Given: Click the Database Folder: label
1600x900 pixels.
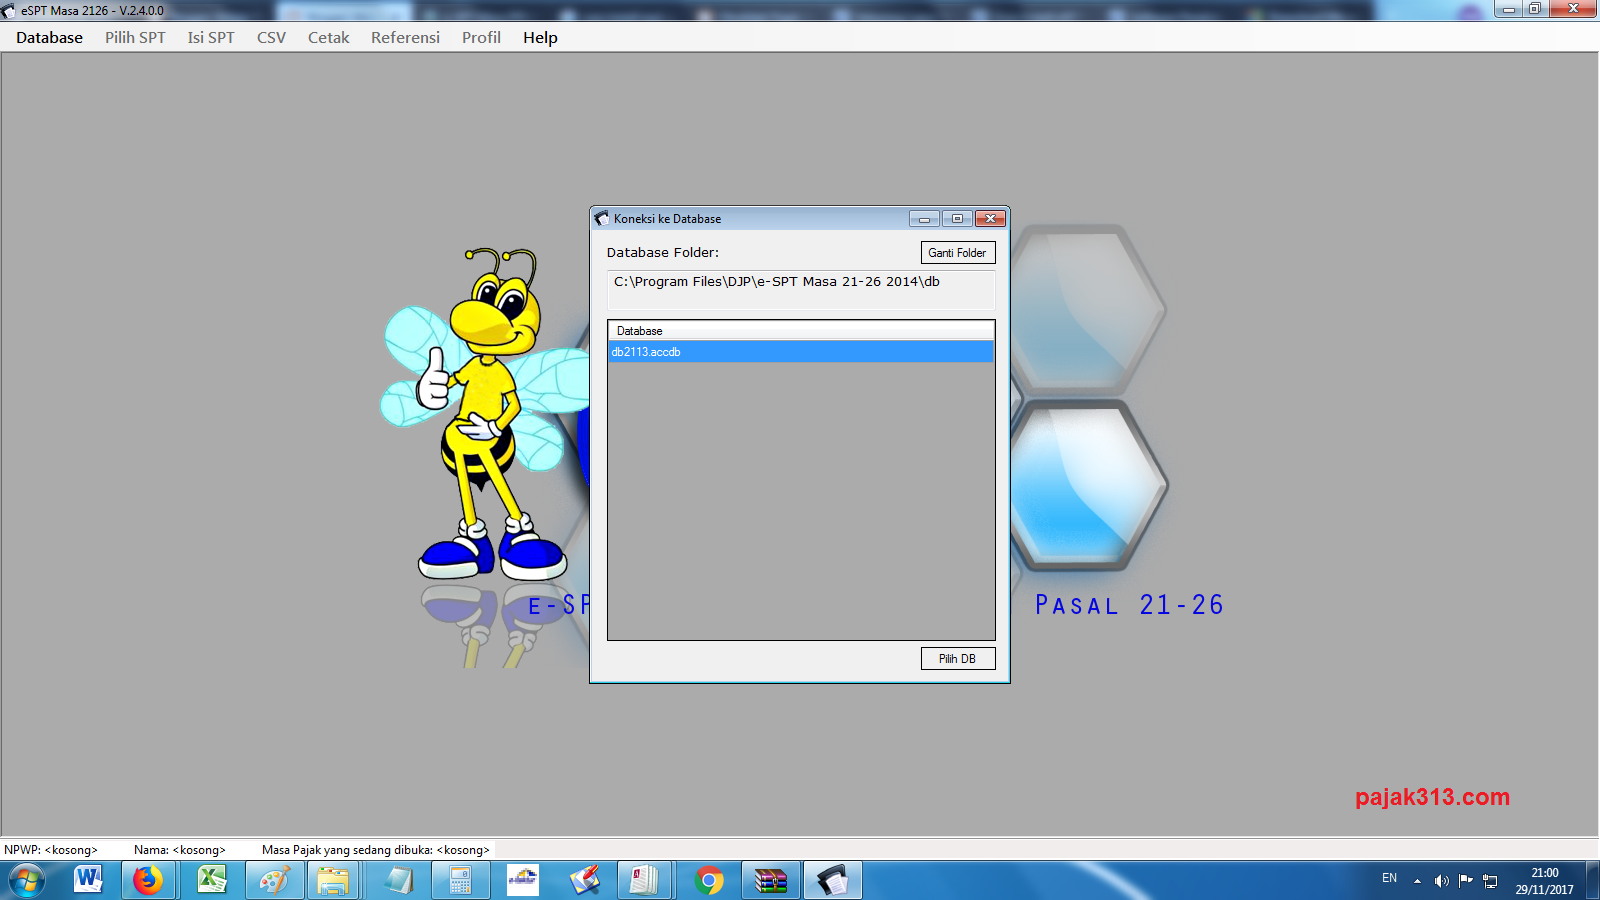Looking at the screenshot, I should pos(663,253).
